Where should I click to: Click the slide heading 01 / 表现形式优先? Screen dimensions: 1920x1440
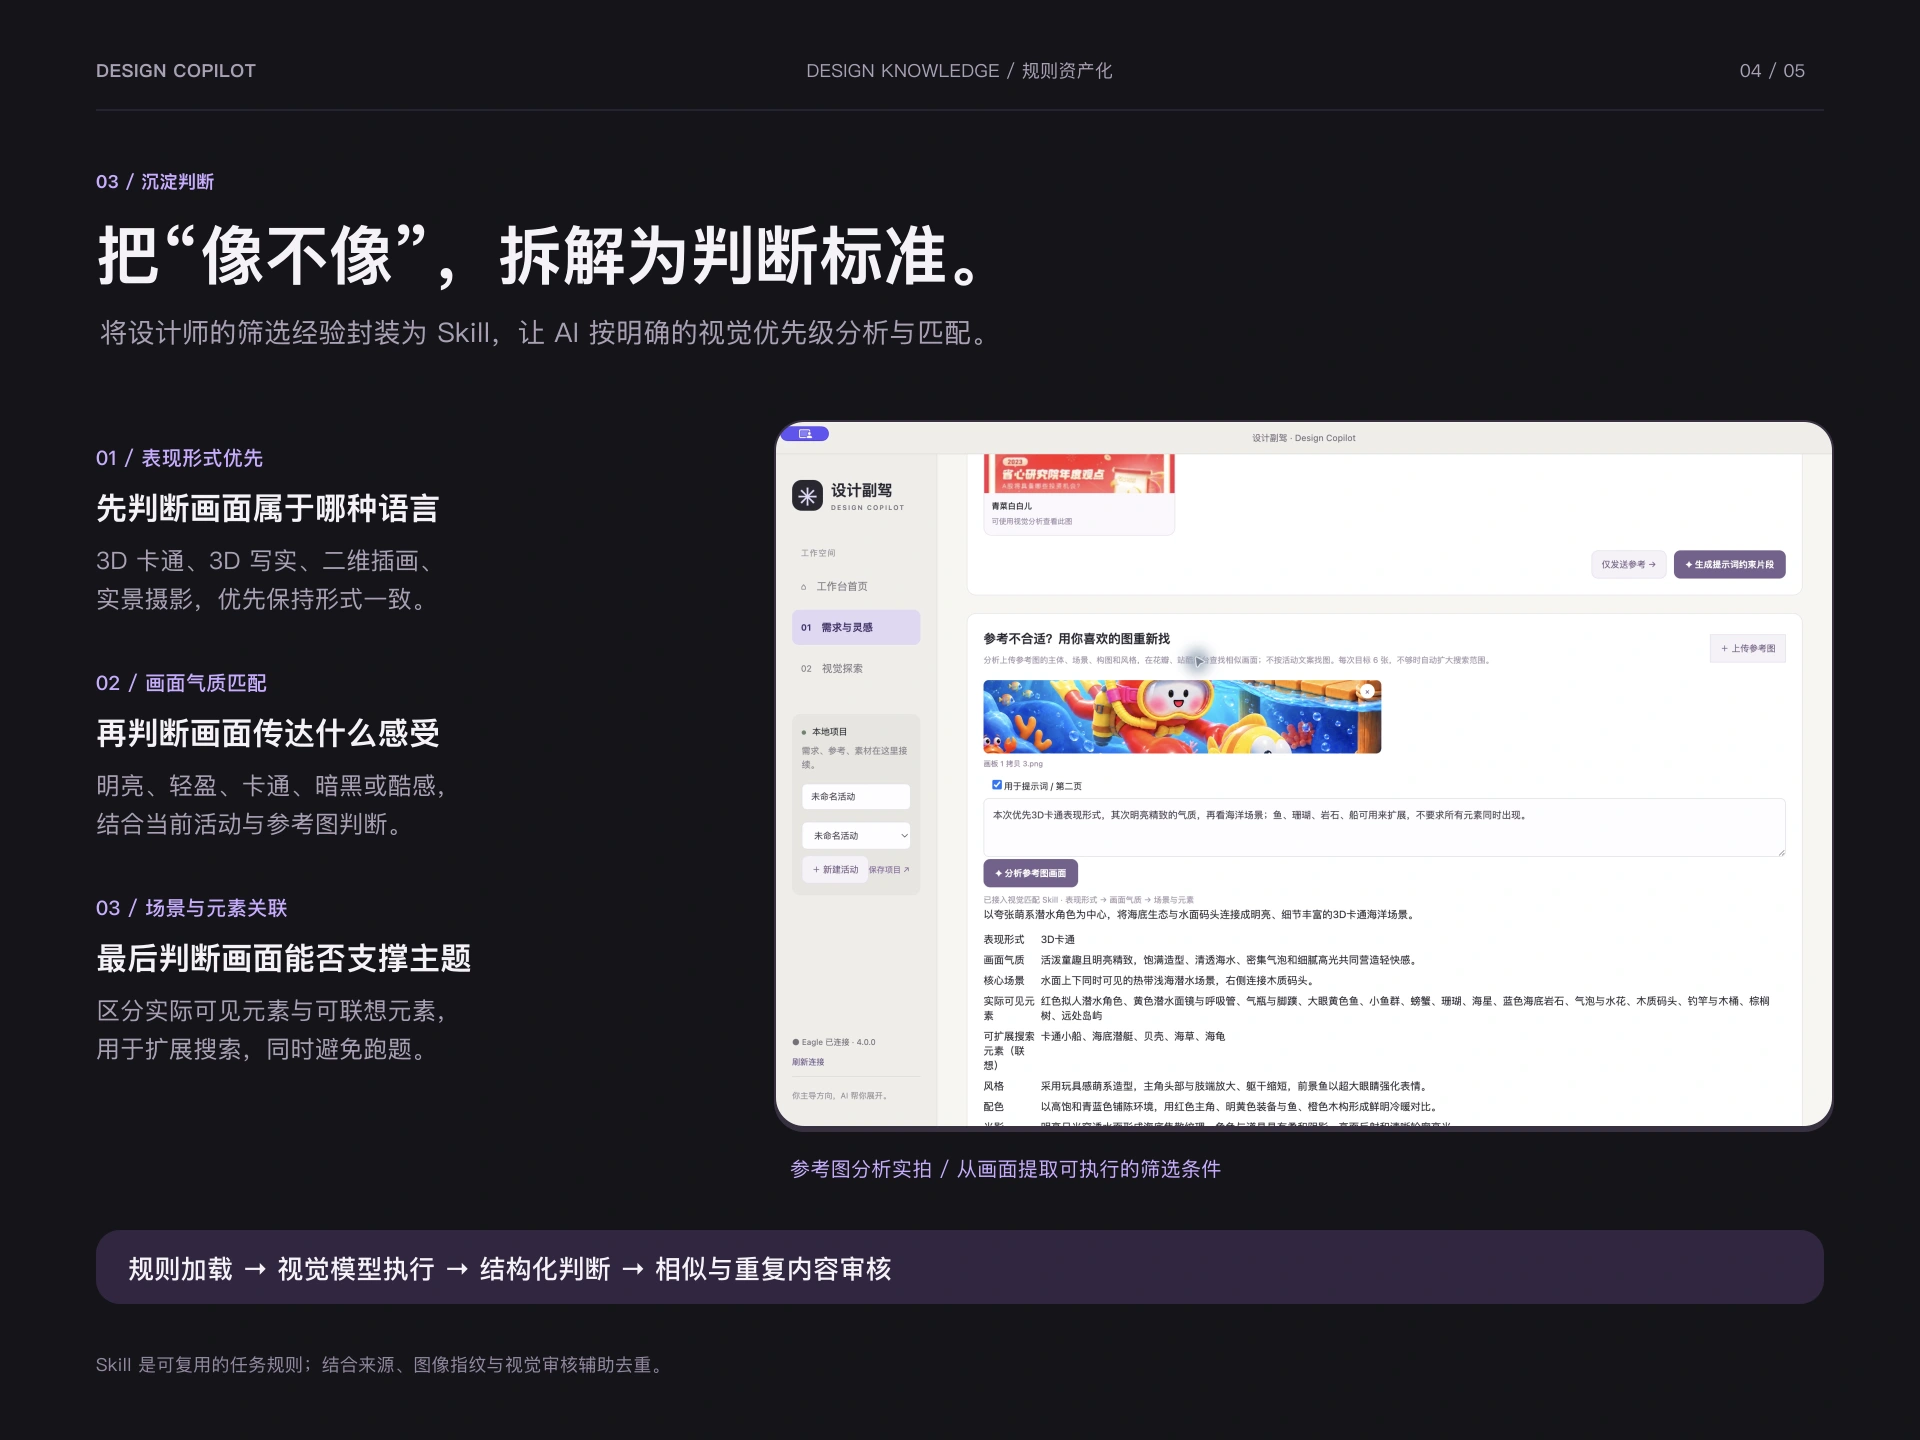point(179,458)
